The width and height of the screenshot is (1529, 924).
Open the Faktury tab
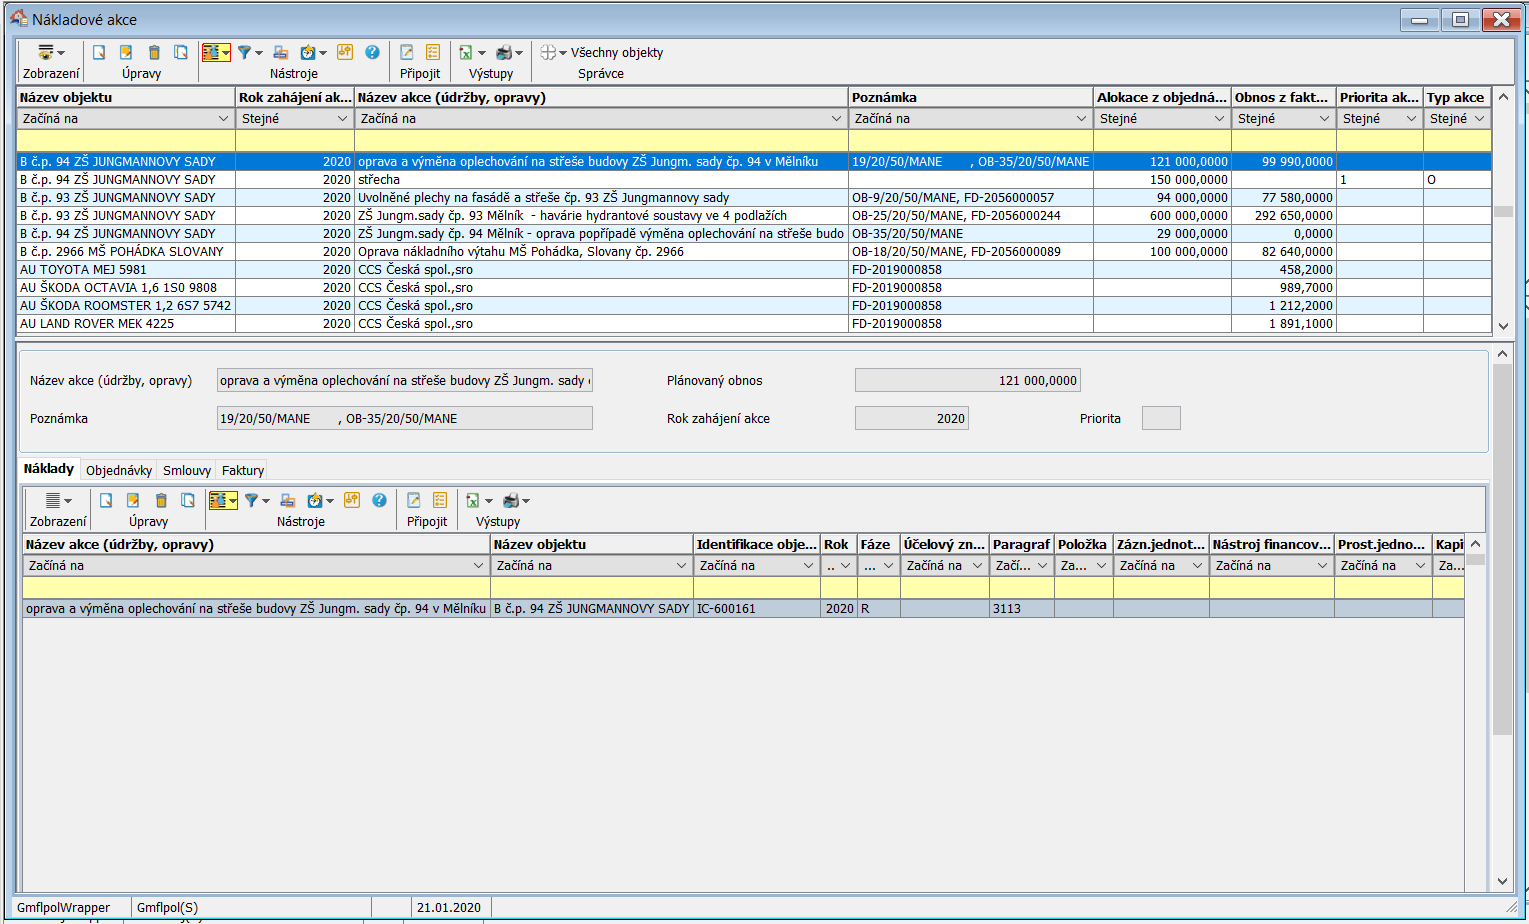click(x=243, y=471)
